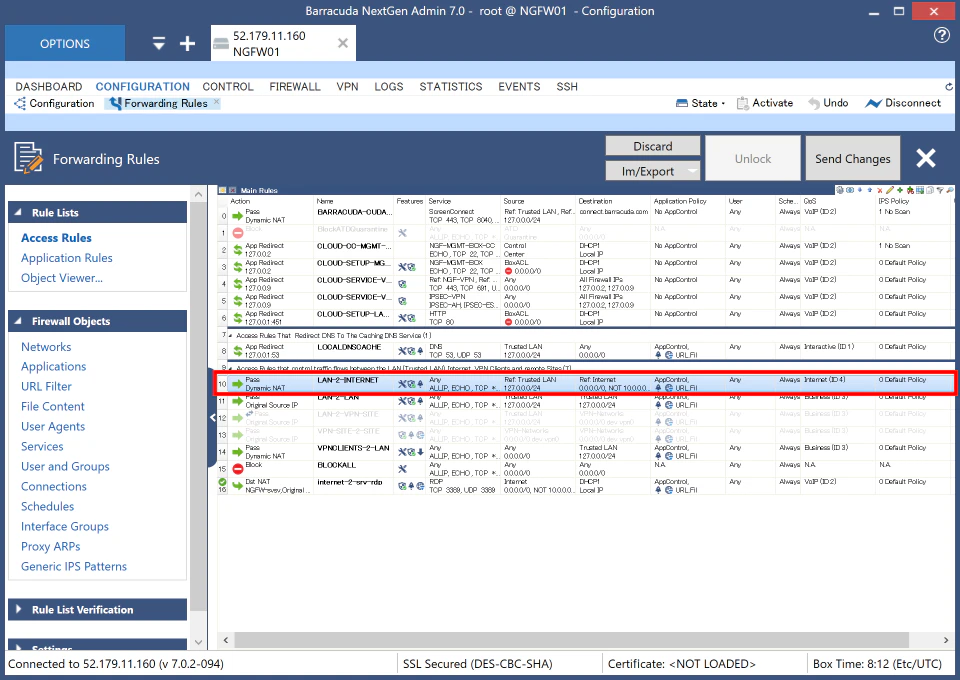960x680 pixels.
Task: Click green pass arrow of BARRACUDA-CUDA rule
Action: (x=238, y=215)
